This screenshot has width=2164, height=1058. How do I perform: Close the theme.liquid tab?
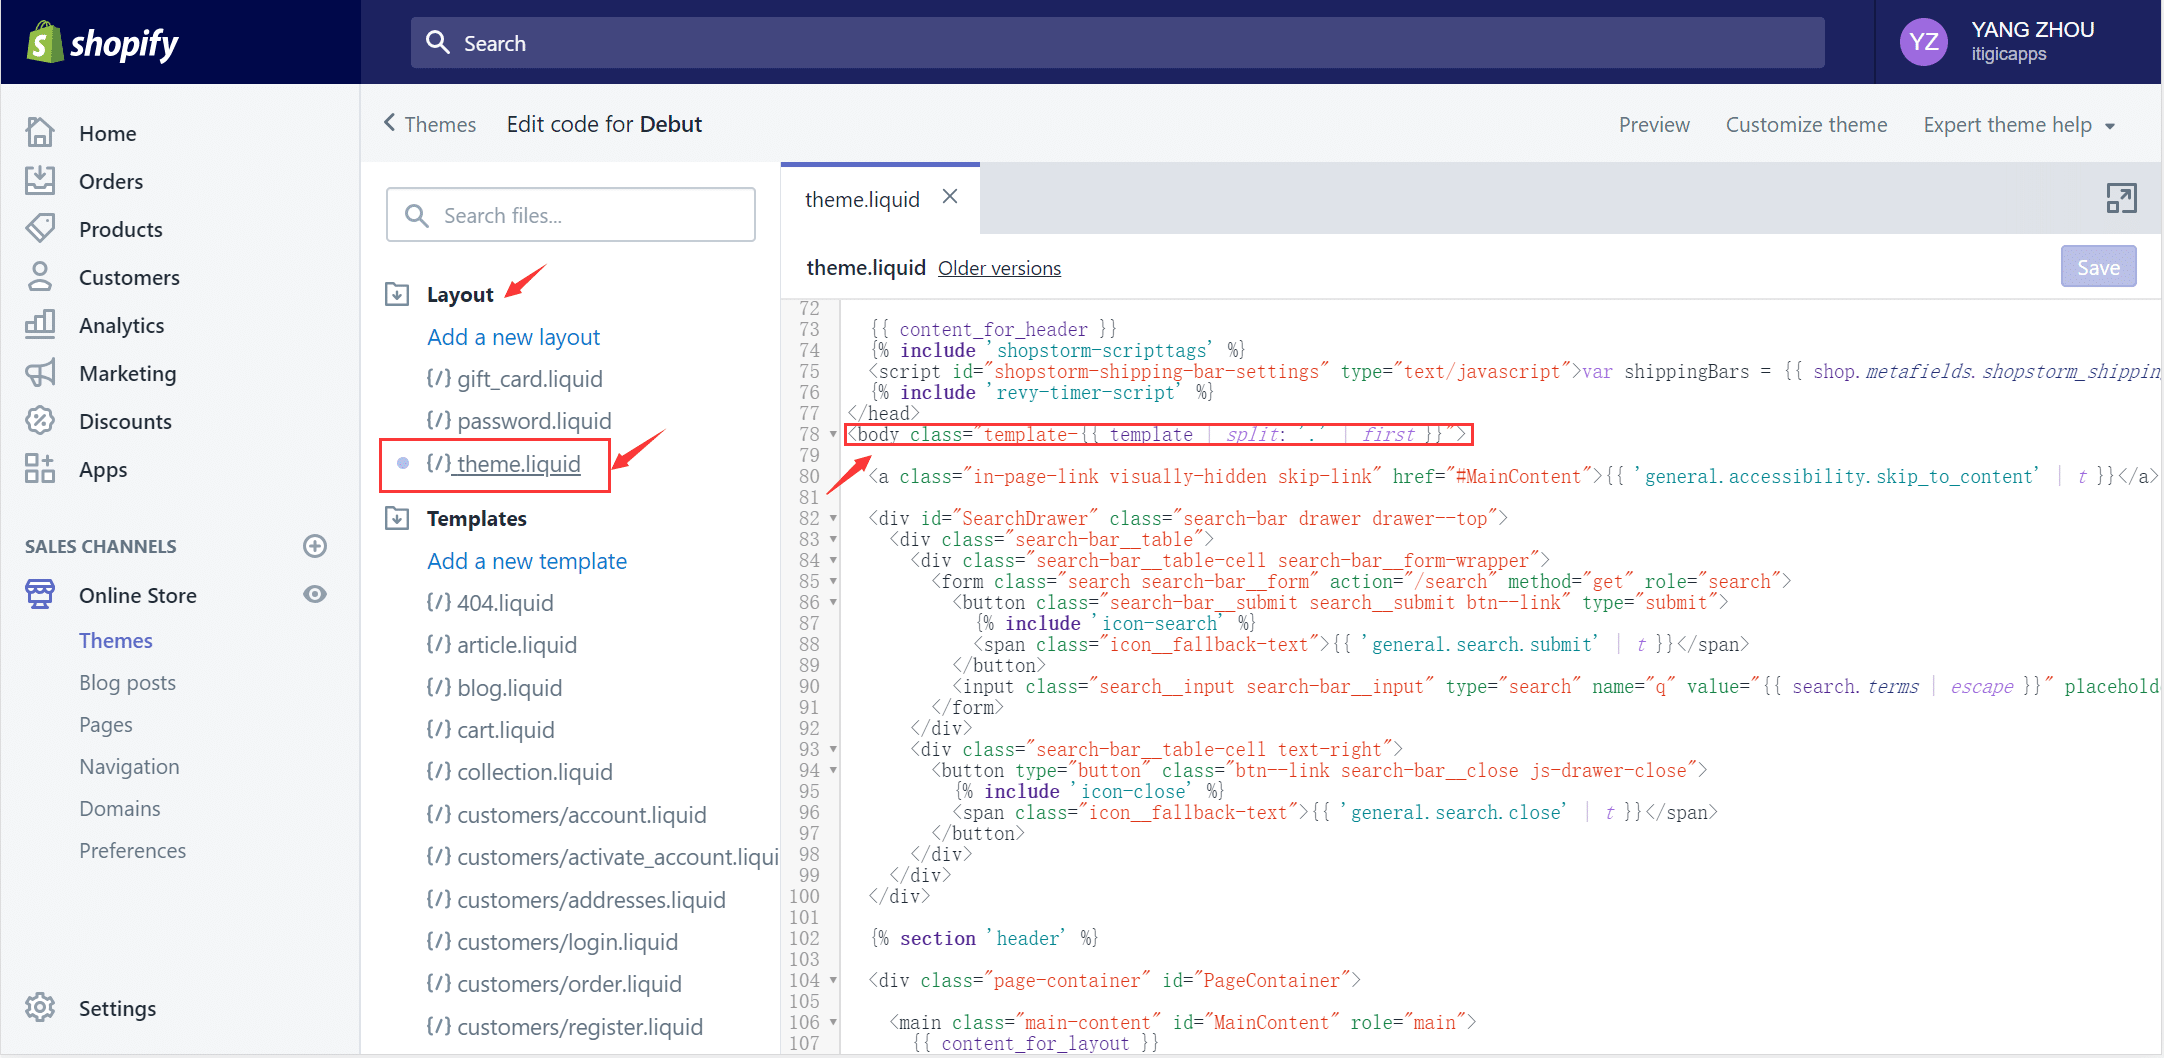pyautogui.click(x=950, y=197)
